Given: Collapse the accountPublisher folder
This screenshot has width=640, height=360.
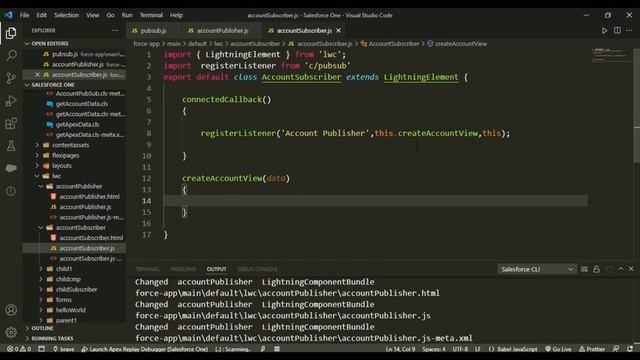Looking at the screenshot, I should pos(79,186).
